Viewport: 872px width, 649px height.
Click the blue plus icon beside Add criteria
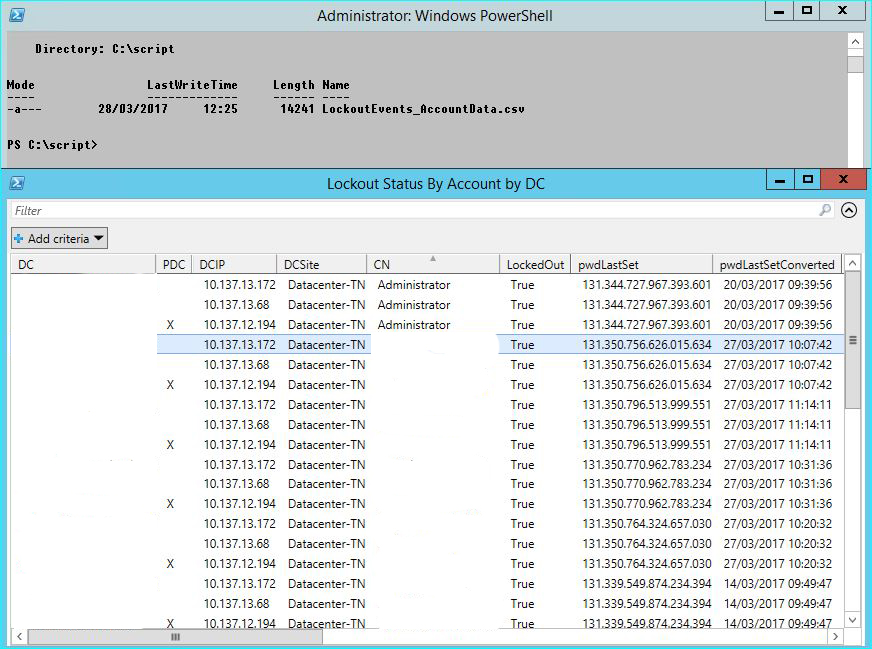coord(19,239)
